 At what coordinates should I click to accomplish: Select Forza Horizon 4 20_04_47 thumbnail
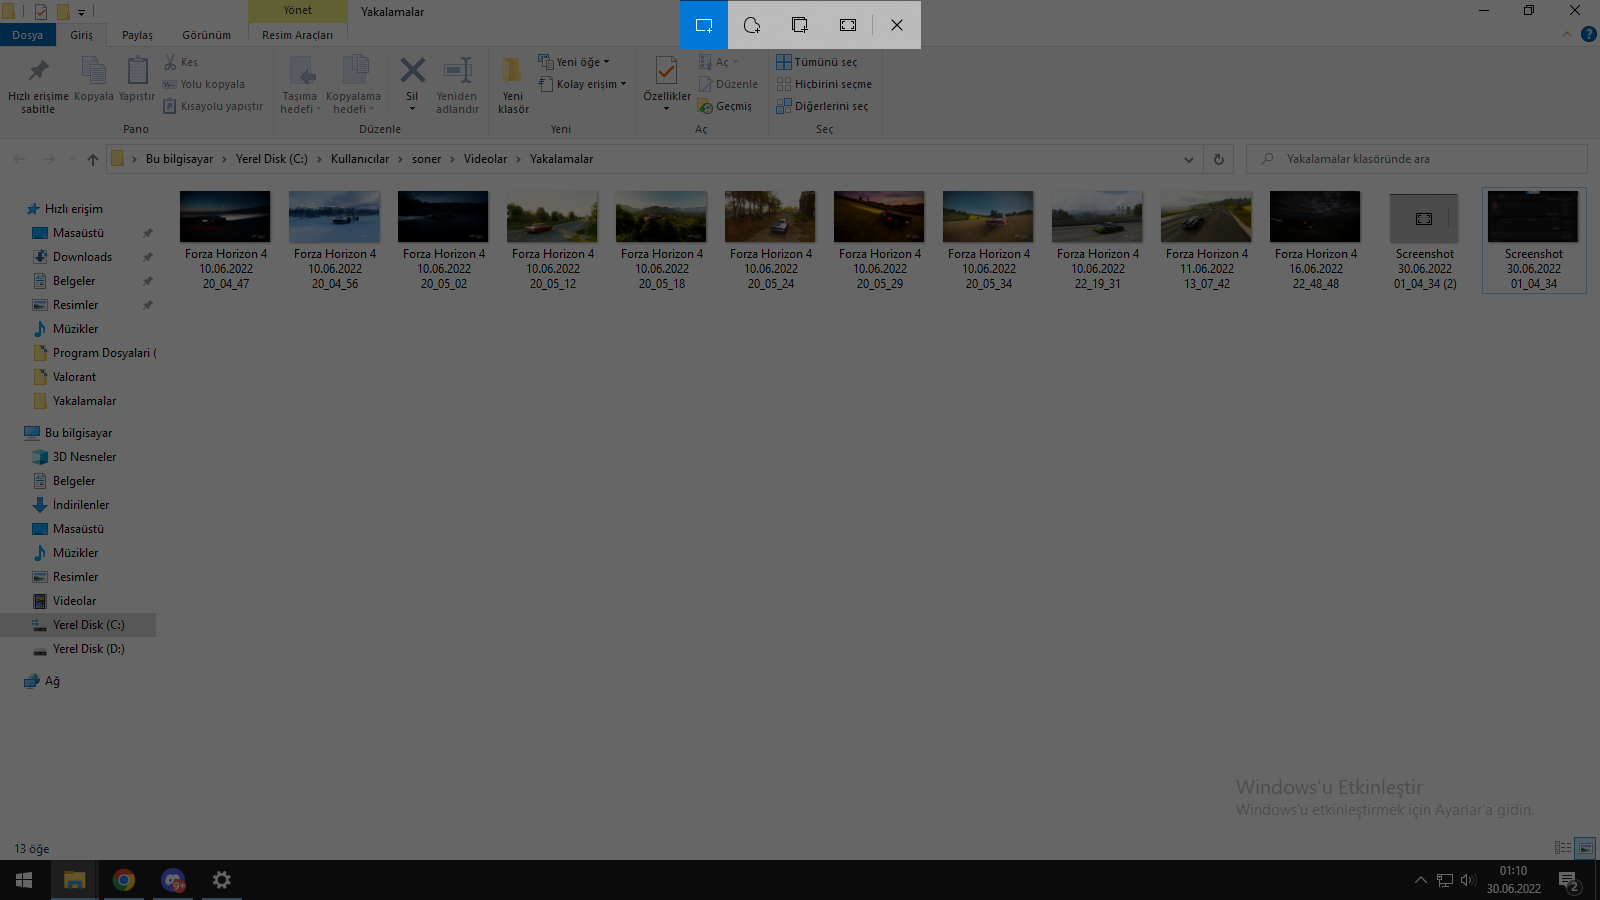click(x=225, y=217)
